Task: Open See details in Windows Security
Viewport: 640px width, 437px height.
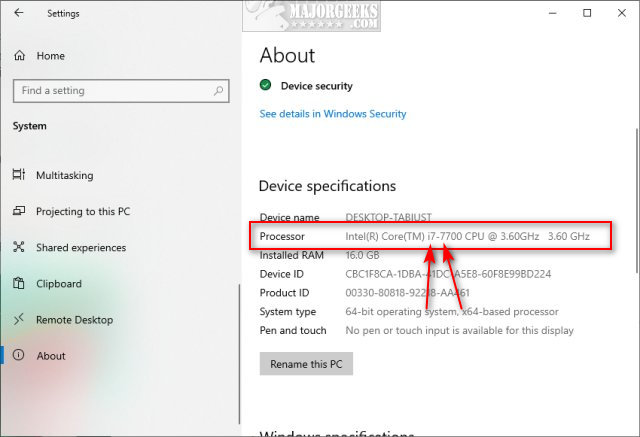Action: click(333, 114)
